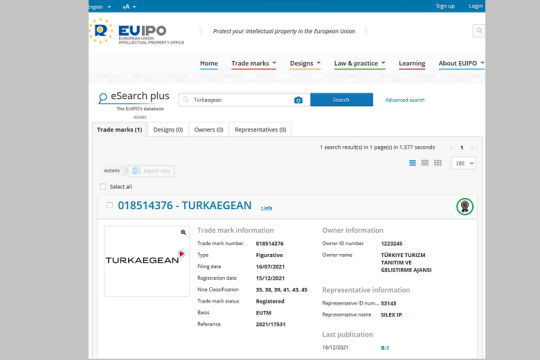Click the info link beside TURKAEGEAN
The width and height of the screenshot is (540, 360).
click(x=267, y=208)
